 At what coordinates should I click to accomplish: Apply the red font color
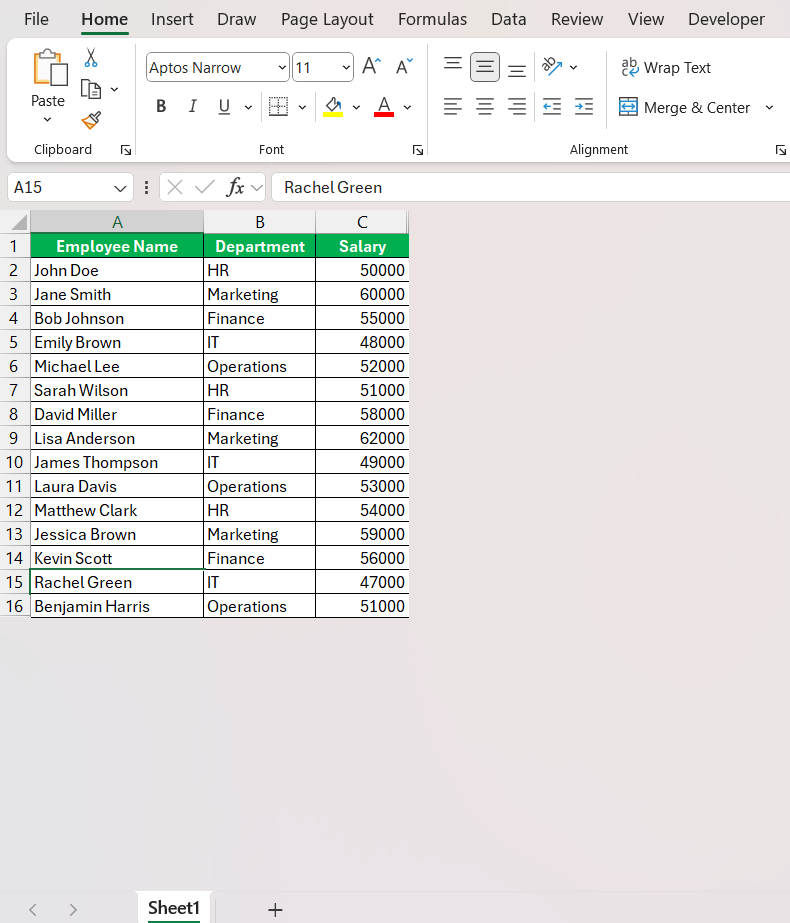pos(384,107)
